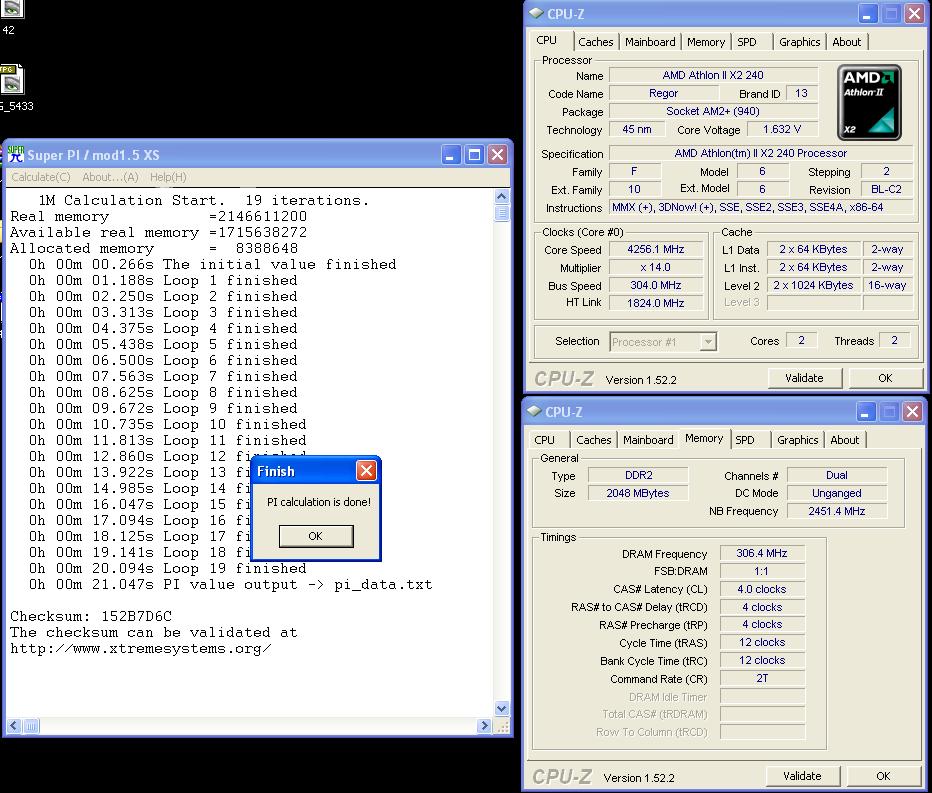The height and width of the screenshot is (793, 932).
Task: Click the Super PI vertical scrollbar down arrow
Action: click(502, 708)
